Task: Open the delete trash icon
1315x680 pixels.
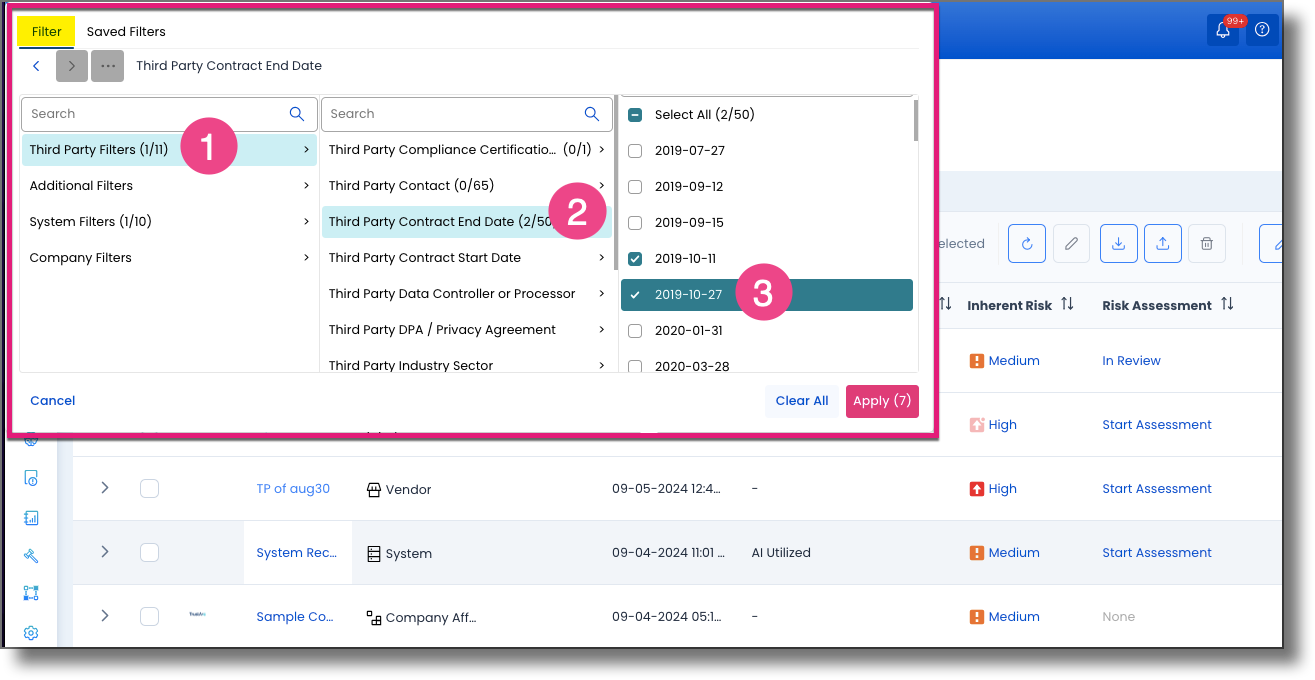Action: pos(1207,243)
